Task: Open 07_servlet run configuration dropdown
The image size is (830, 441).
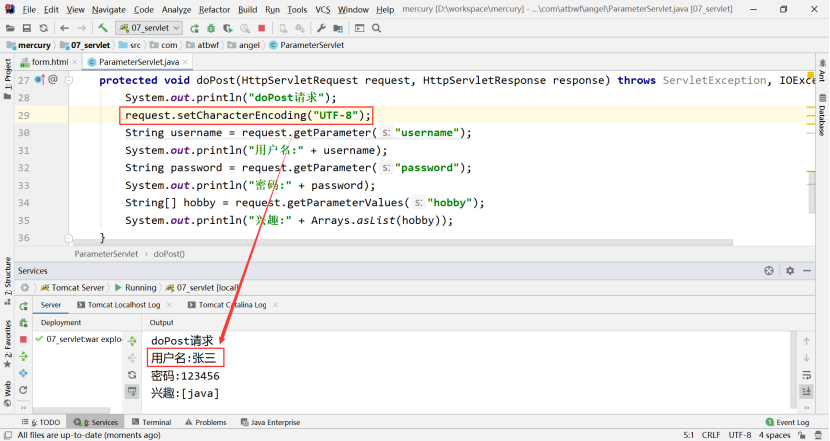Action: [x=149, y=28]
